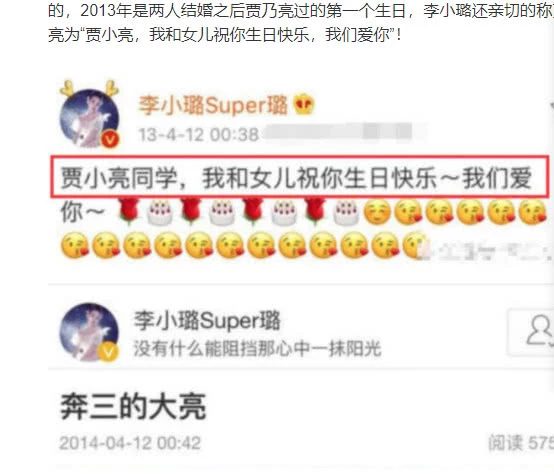The width and height of the screenshot is (554, 474).
Task: Open the second post's profile avatar
Action: [x=89, y=332]
